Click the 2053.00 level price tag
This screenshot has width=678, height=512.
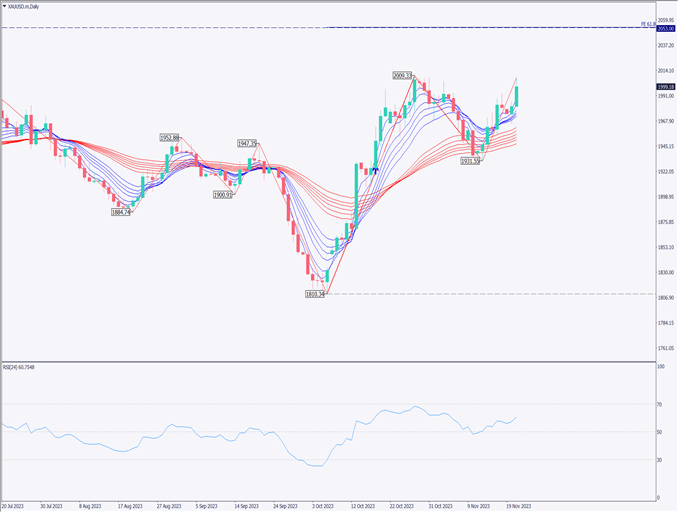665,28
